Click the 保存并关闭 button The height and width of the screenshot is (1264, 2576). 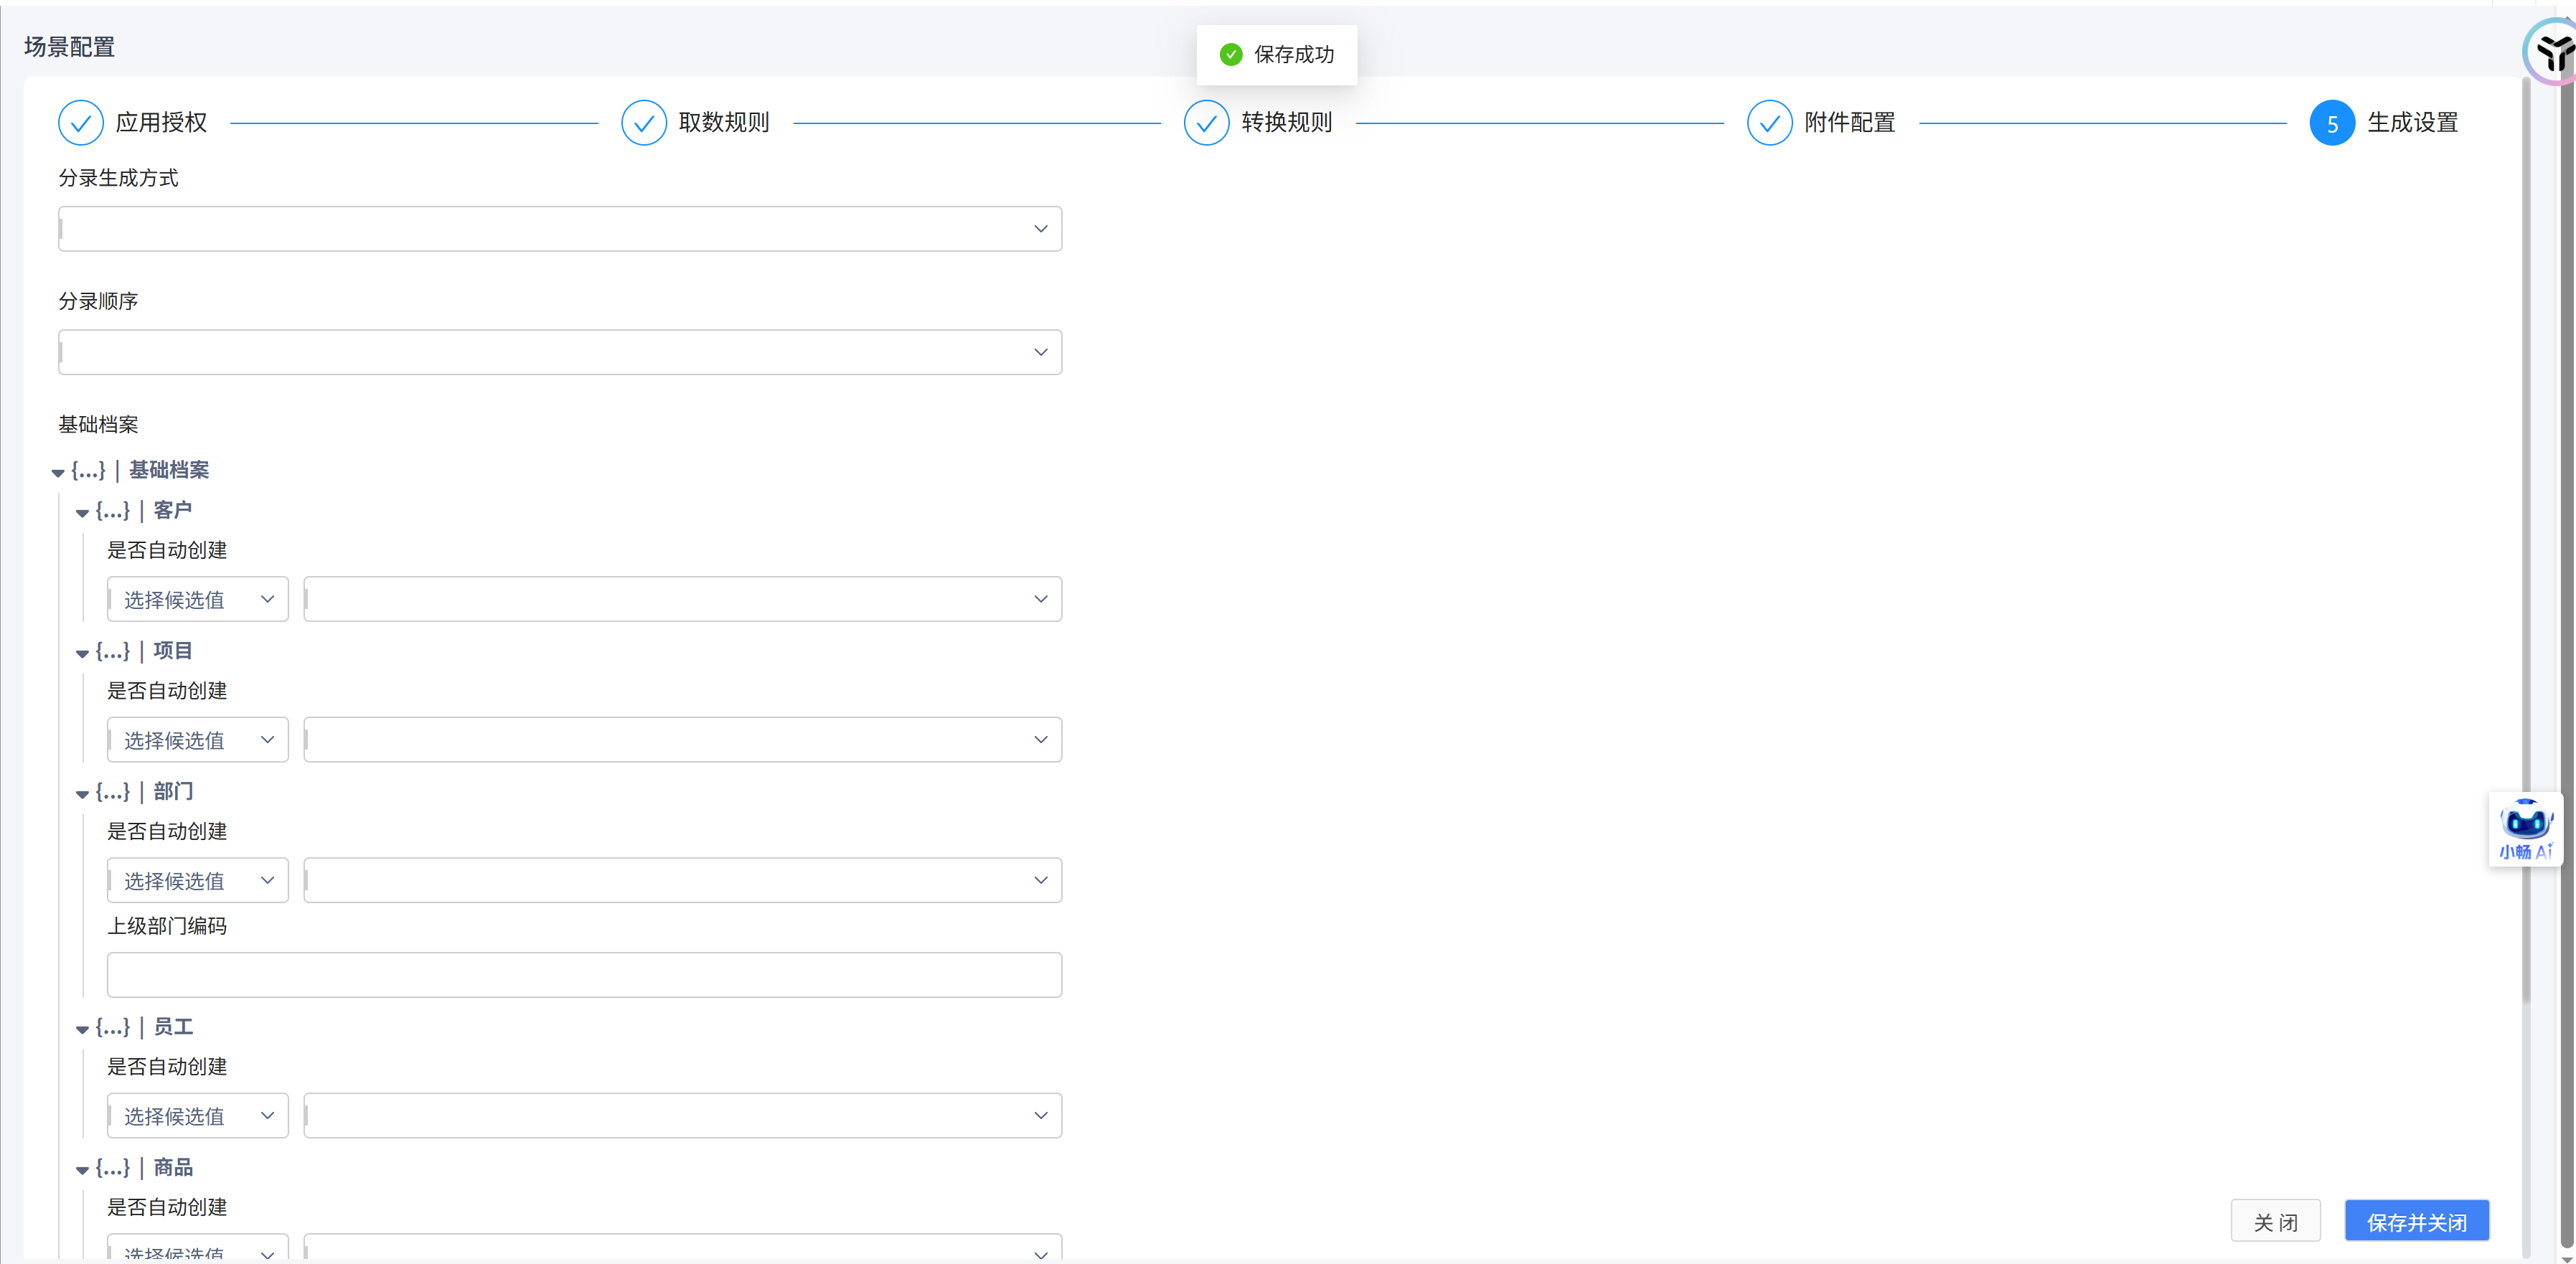[x=2416, y=1221]
